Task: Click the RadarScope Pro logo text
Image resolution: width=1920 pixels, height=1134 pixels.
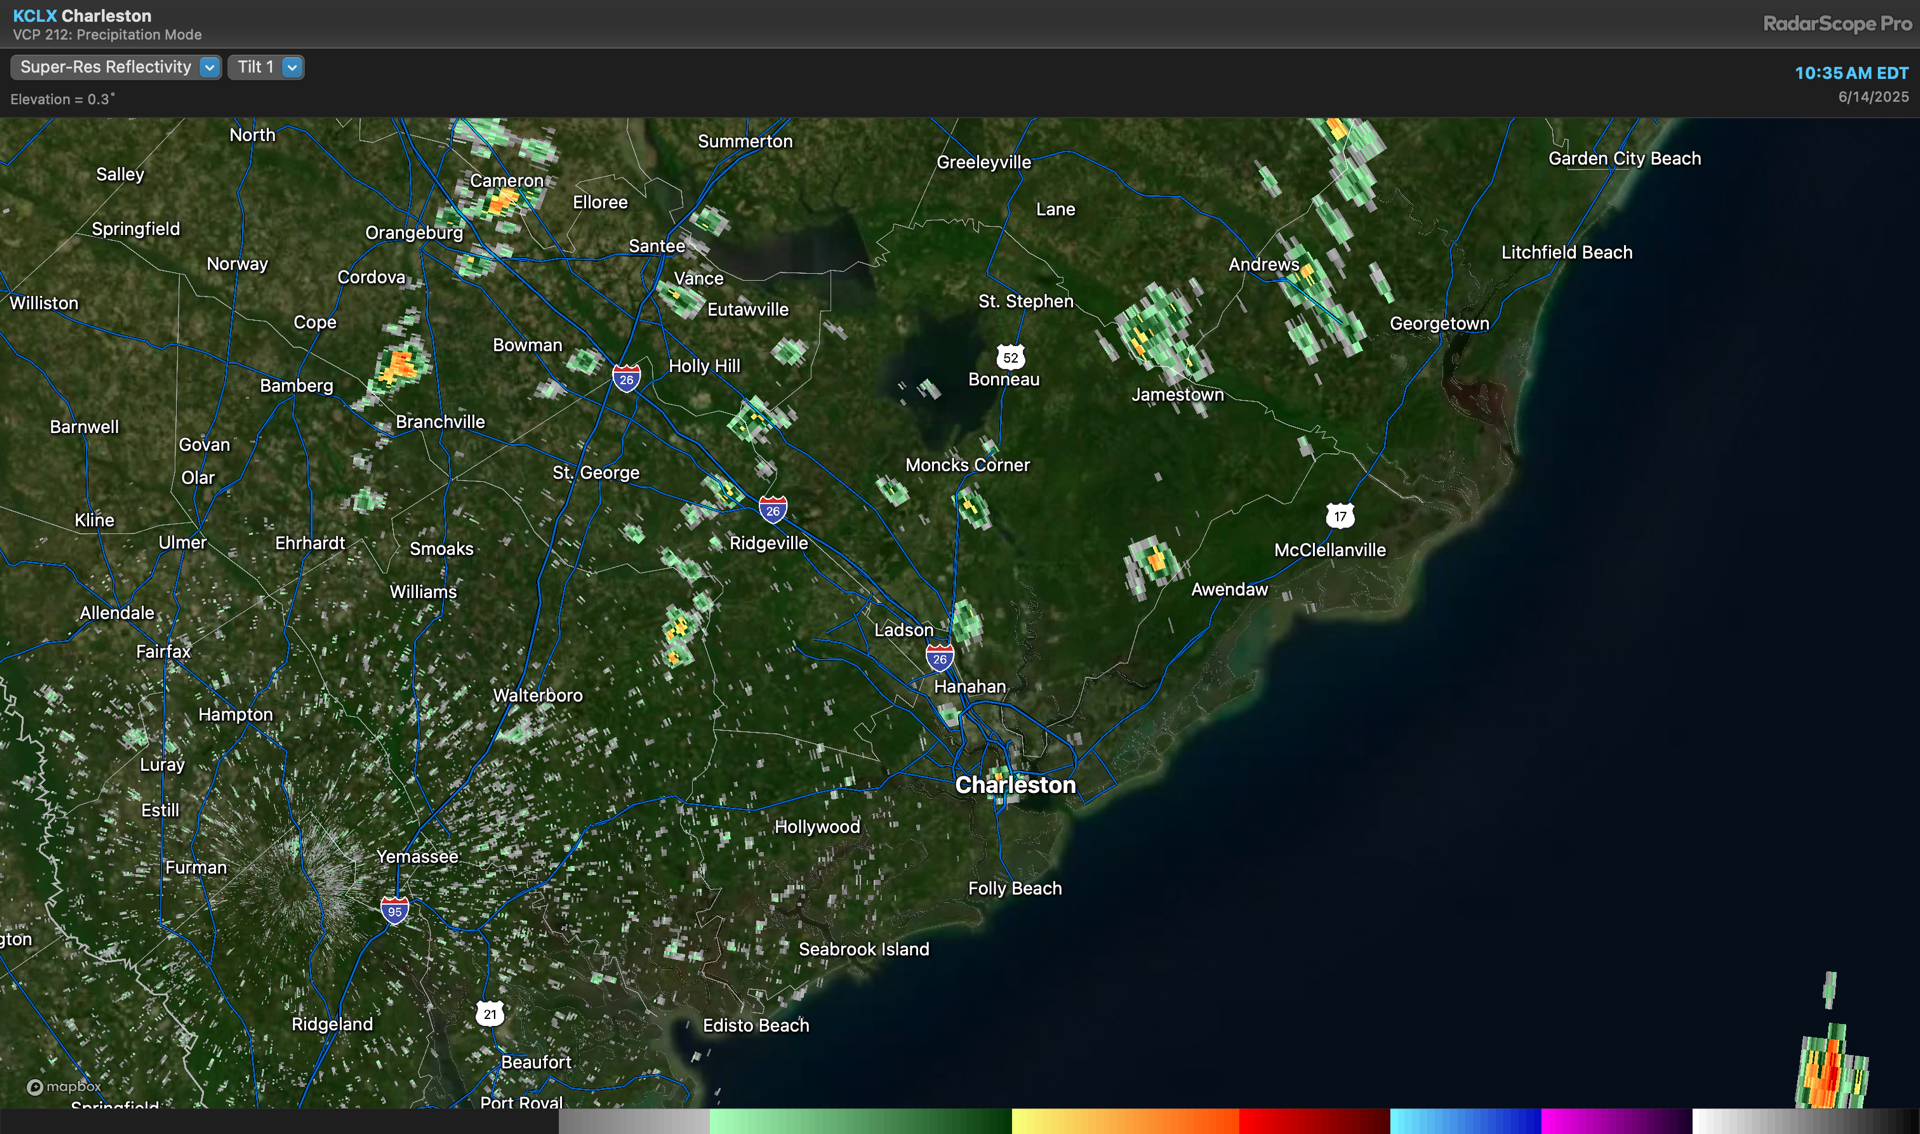Action: coord(1837,23)
